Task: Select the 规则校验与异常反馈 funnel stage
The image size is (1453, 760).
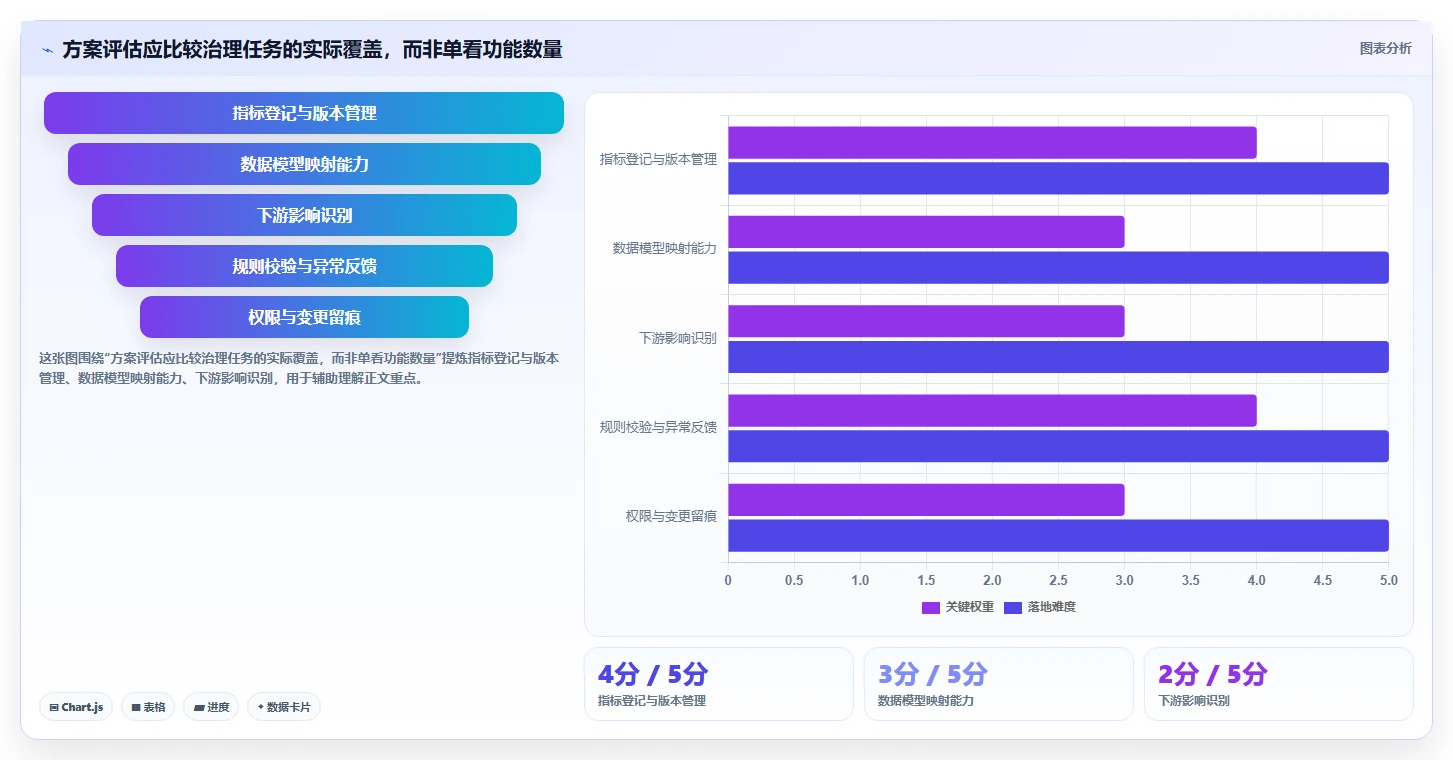Action: [x=304, y=266]
